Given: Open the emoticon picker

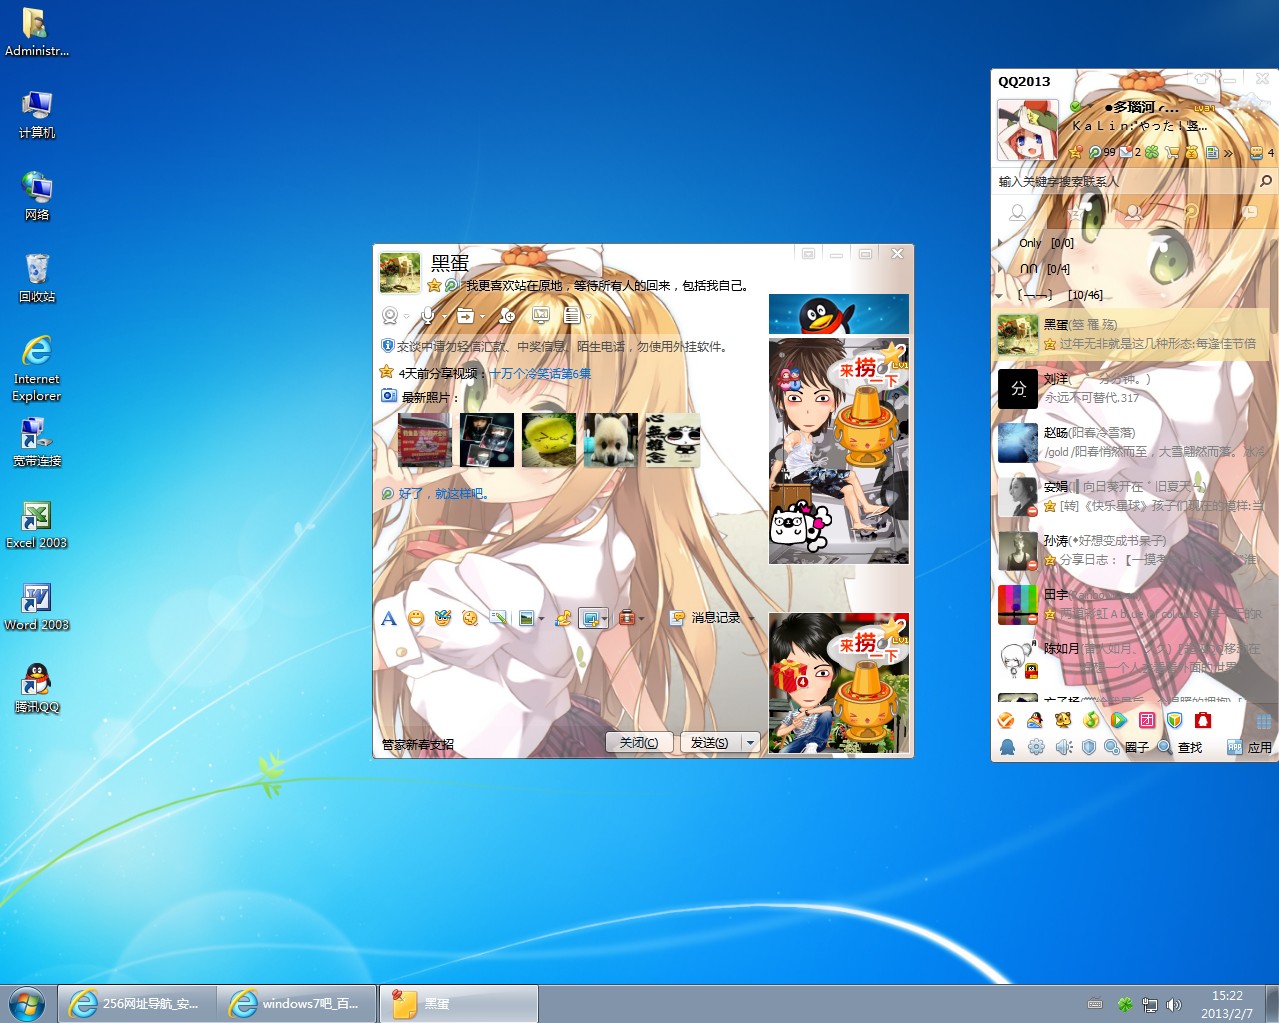Looking at the screenshot, I should pyautogui.click(x=416, y=618).
